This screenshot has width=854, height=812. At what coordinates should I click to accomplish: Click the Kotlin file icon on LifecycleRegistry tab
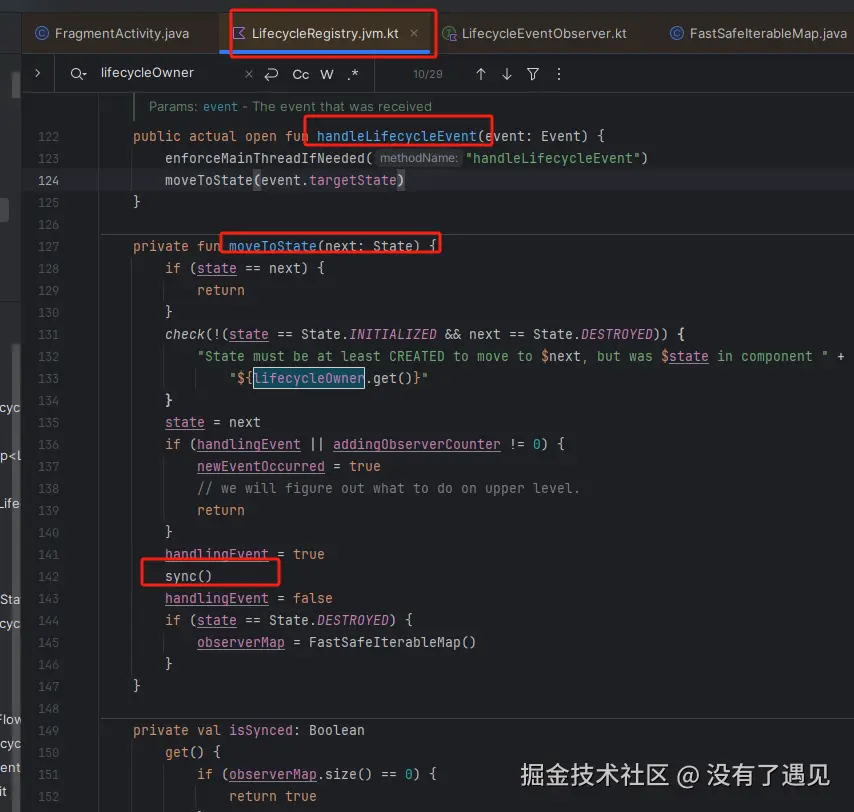click(239, 33)
